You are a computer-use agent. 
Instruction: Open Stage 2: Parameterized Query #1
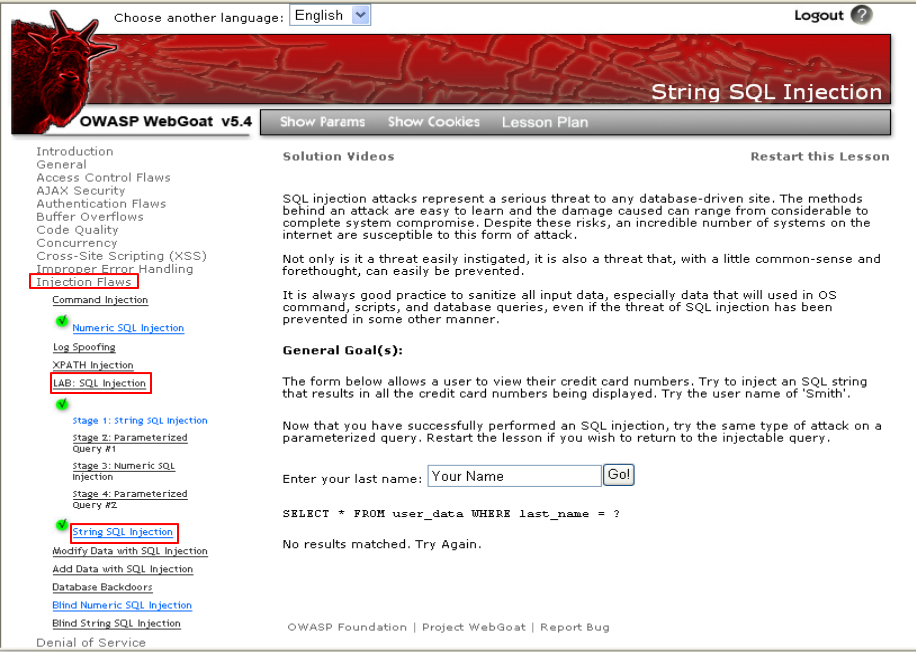tap(130, 443)
